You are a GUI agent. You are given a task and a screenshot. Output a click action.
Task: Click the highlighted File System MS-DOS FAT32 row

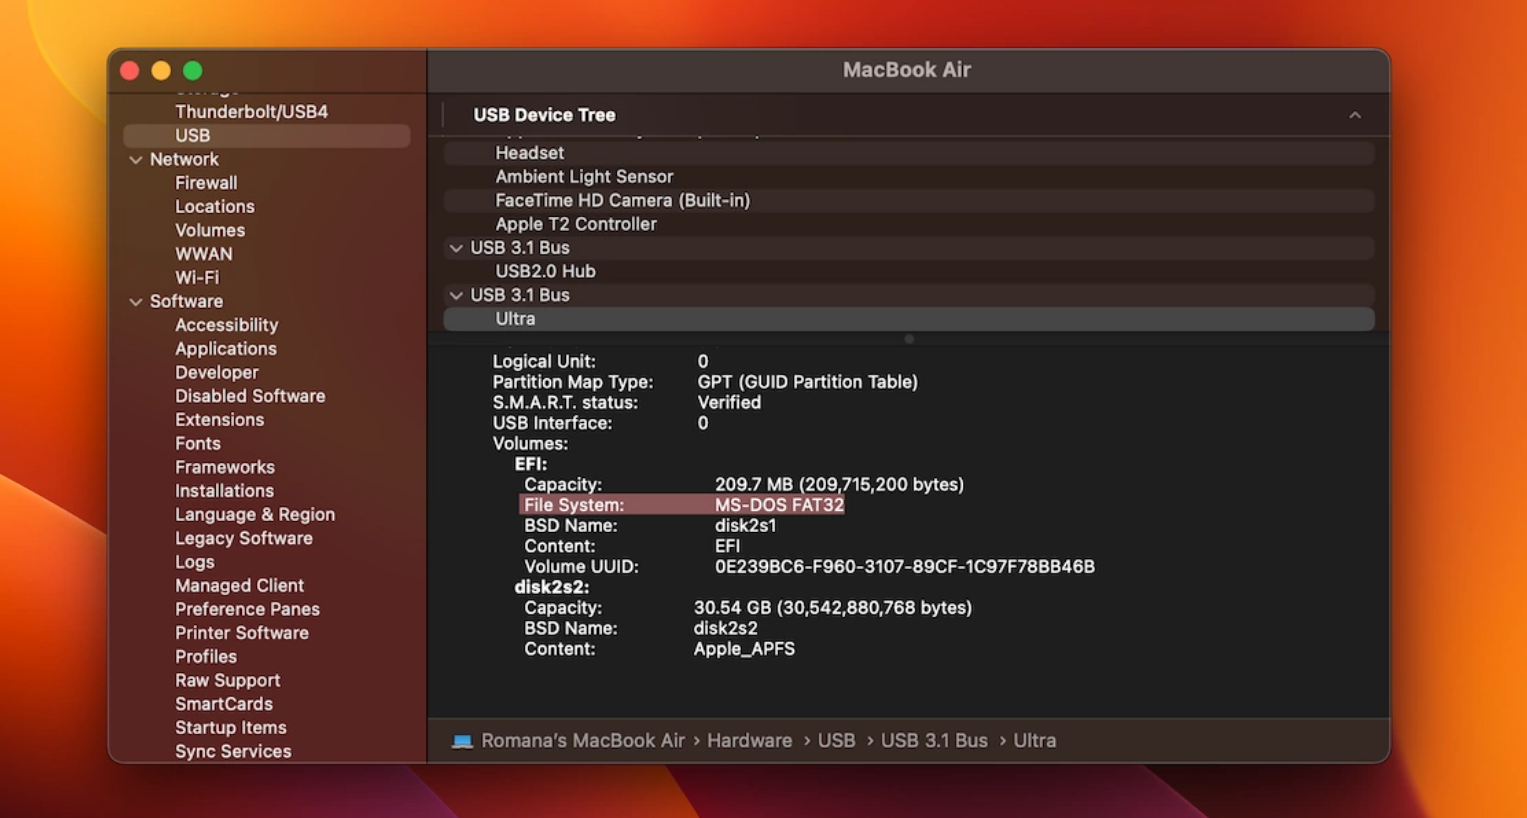[682, 505]
